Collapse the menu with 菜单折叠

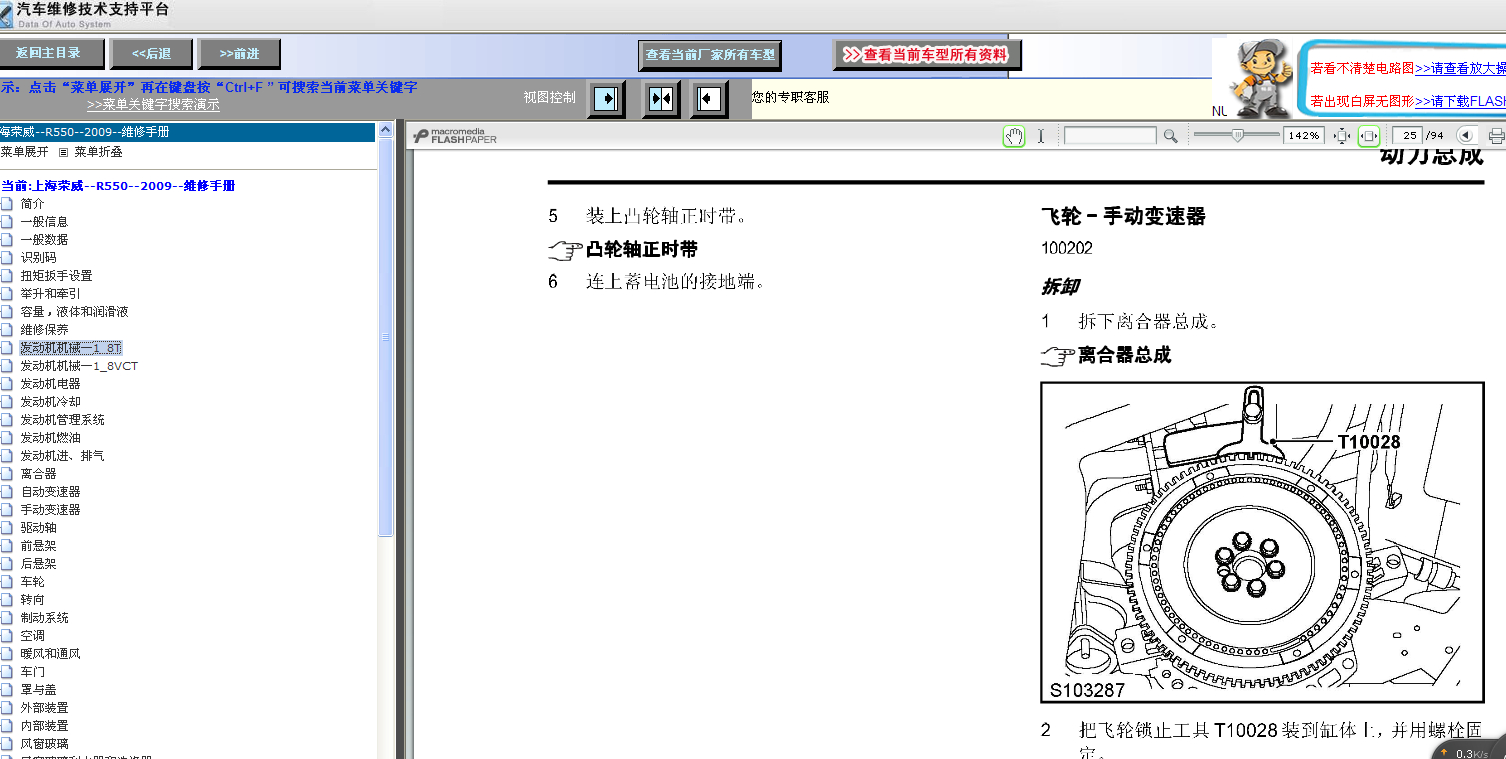[x=98, y=152]
